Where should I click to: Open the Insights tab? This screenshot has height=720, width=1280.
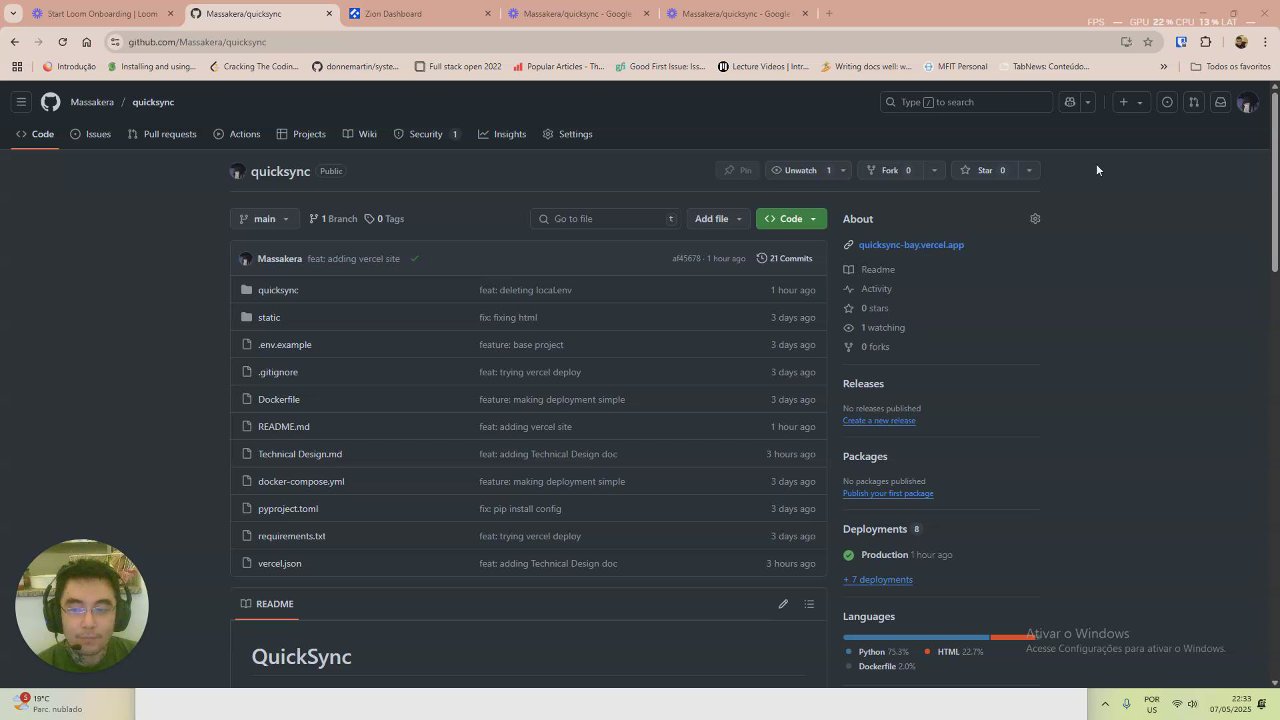point(502,134)
